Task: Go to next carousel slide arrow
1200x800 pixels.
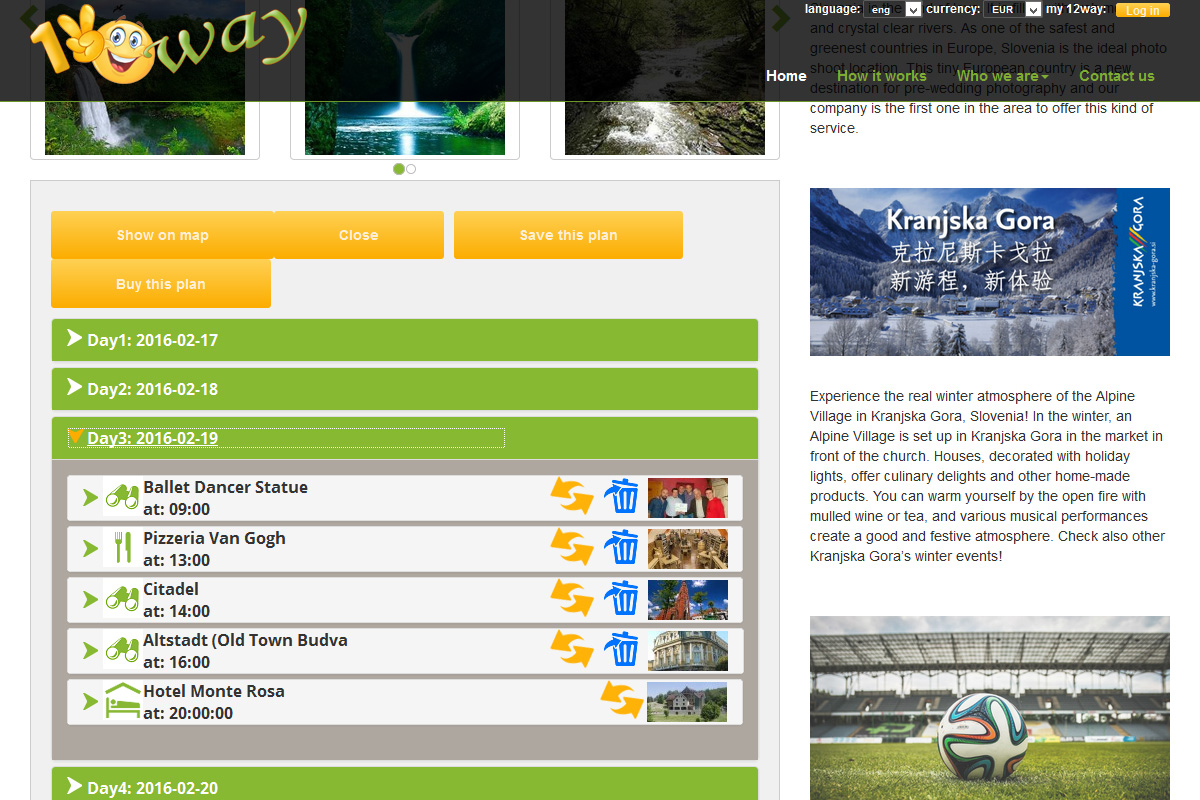Action: pyautogui.click(x=780, y=17)
